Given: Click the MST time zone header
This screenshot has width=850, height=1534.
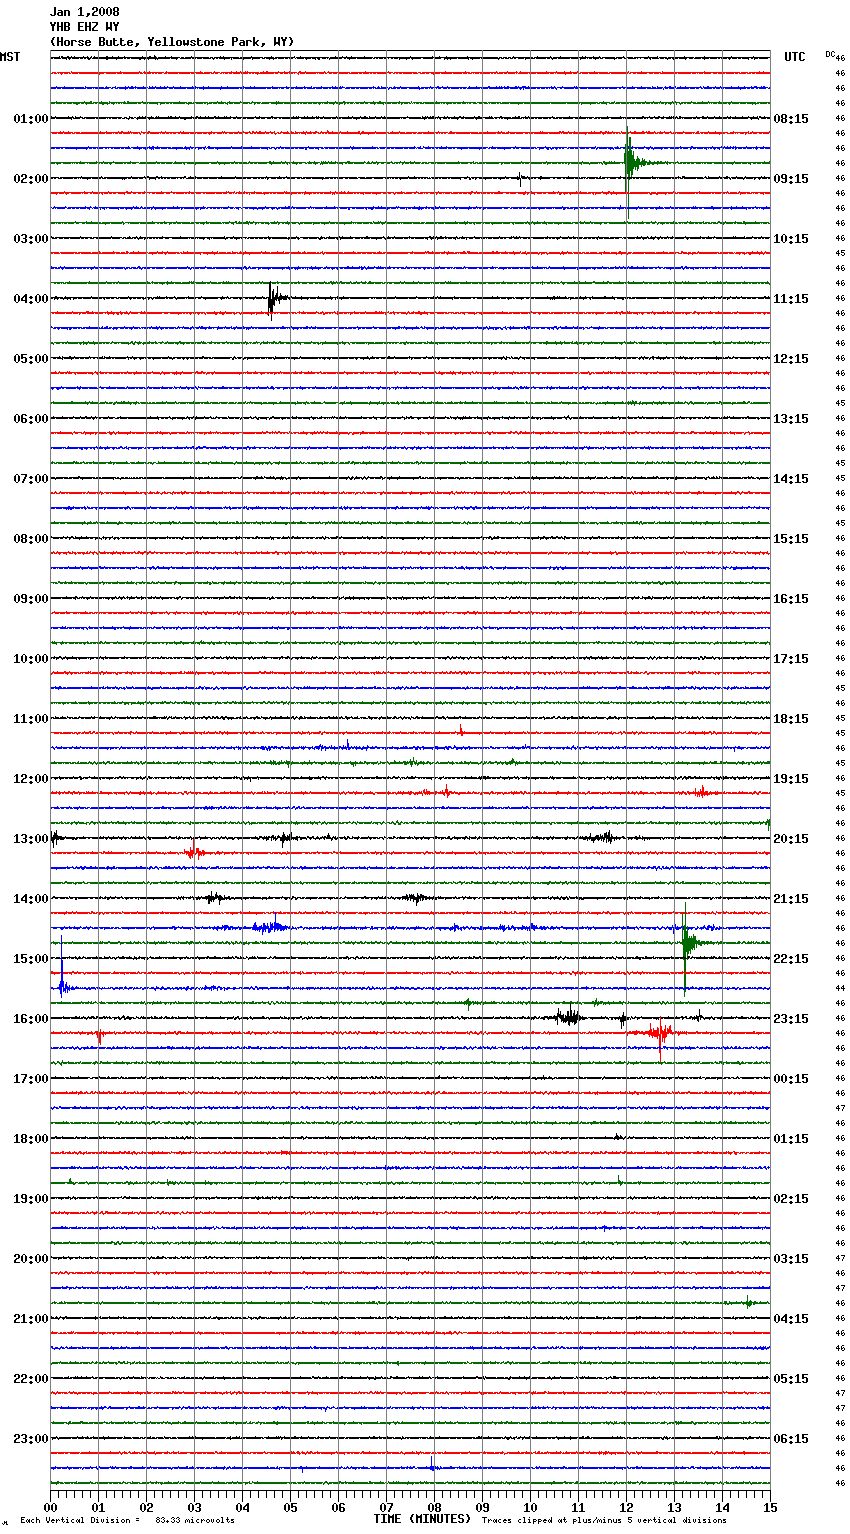Looking at the screenshot, I should tap(10, 57).
